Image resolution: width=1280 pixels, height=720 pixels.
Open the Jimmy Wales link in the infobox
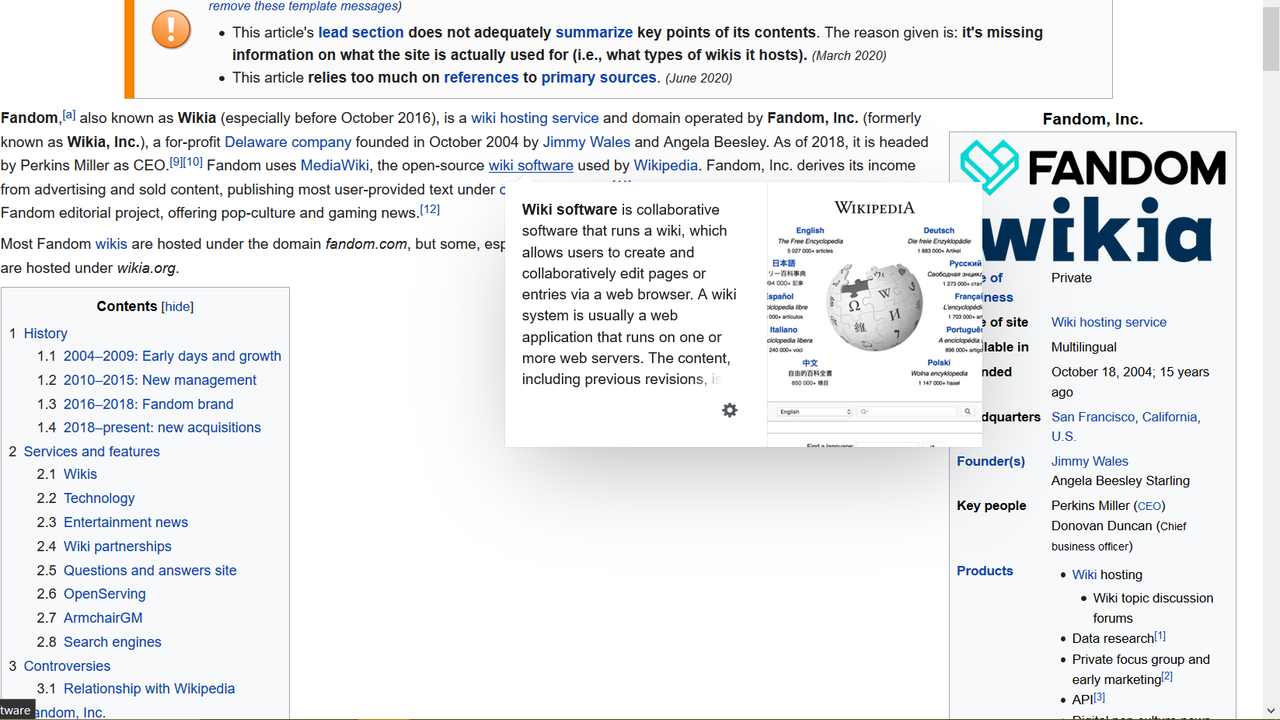pyautogui.click(x=1090, y=461)
